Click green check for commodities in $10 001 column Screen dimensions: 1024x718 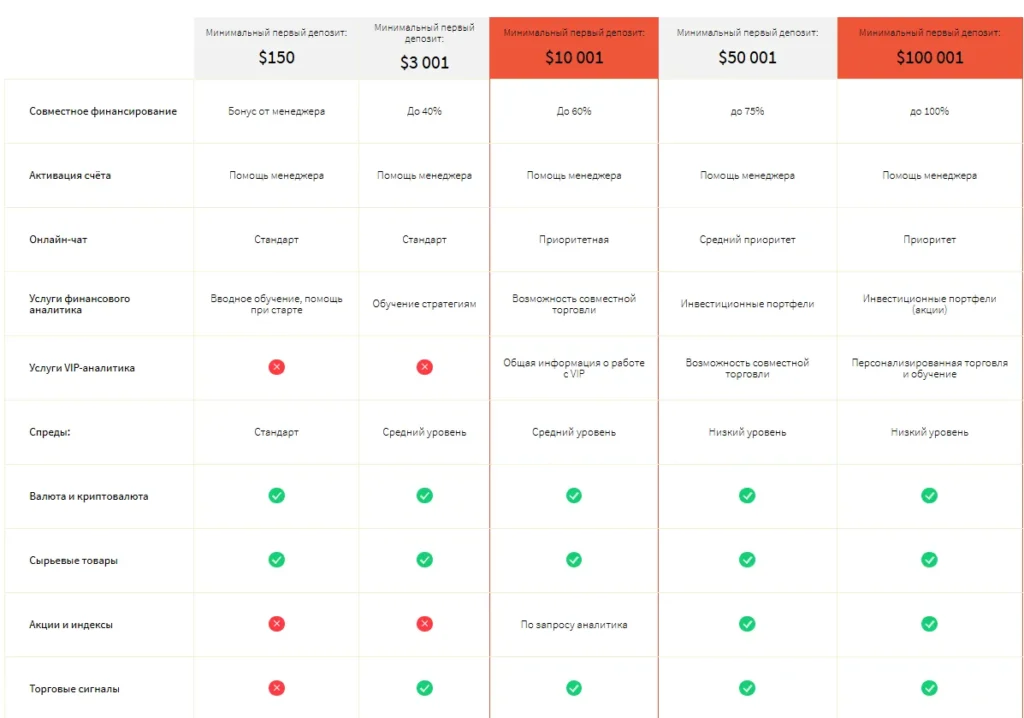click(x=574, y=560)
